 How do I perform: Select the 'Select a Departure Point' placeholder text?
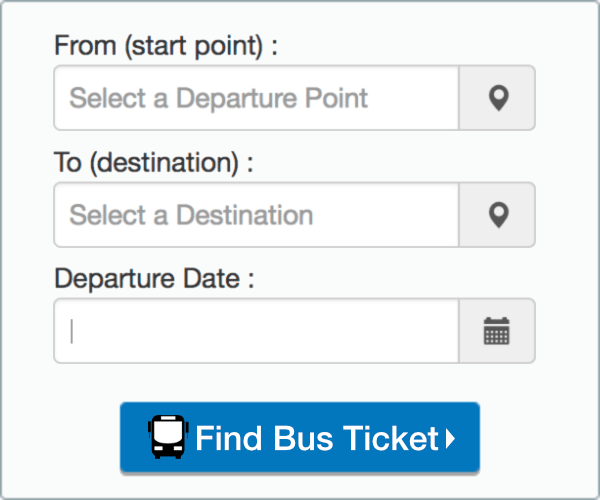coord(219,98)
